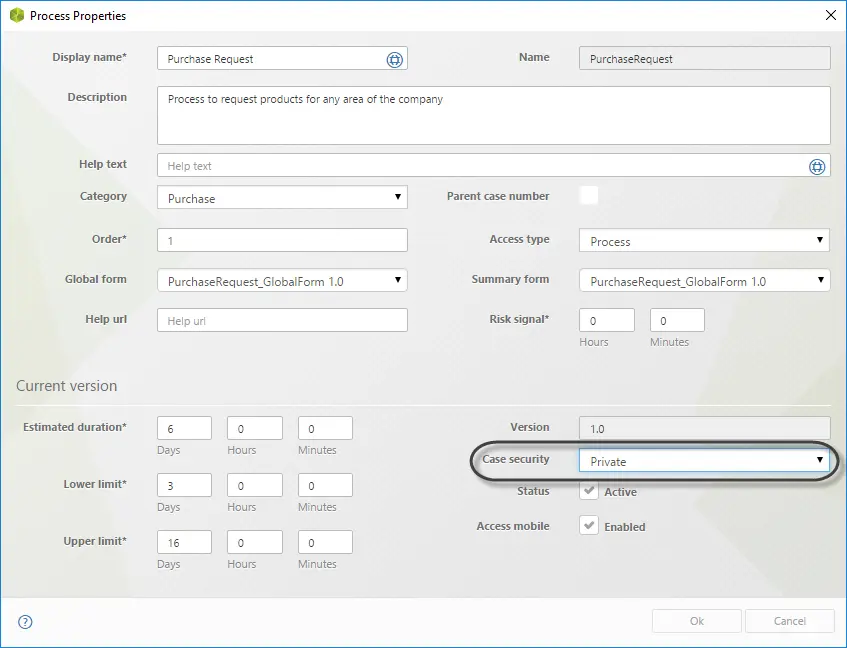
Task: Click the Upper limit Hours field
Action: pos(254,542)
